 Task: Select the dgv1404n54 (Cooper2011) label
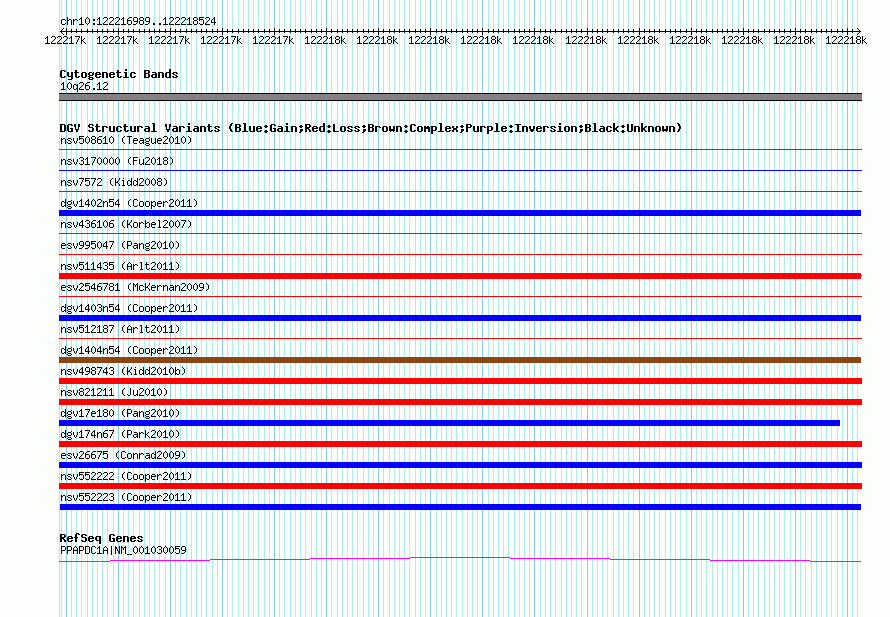point(129,350)
